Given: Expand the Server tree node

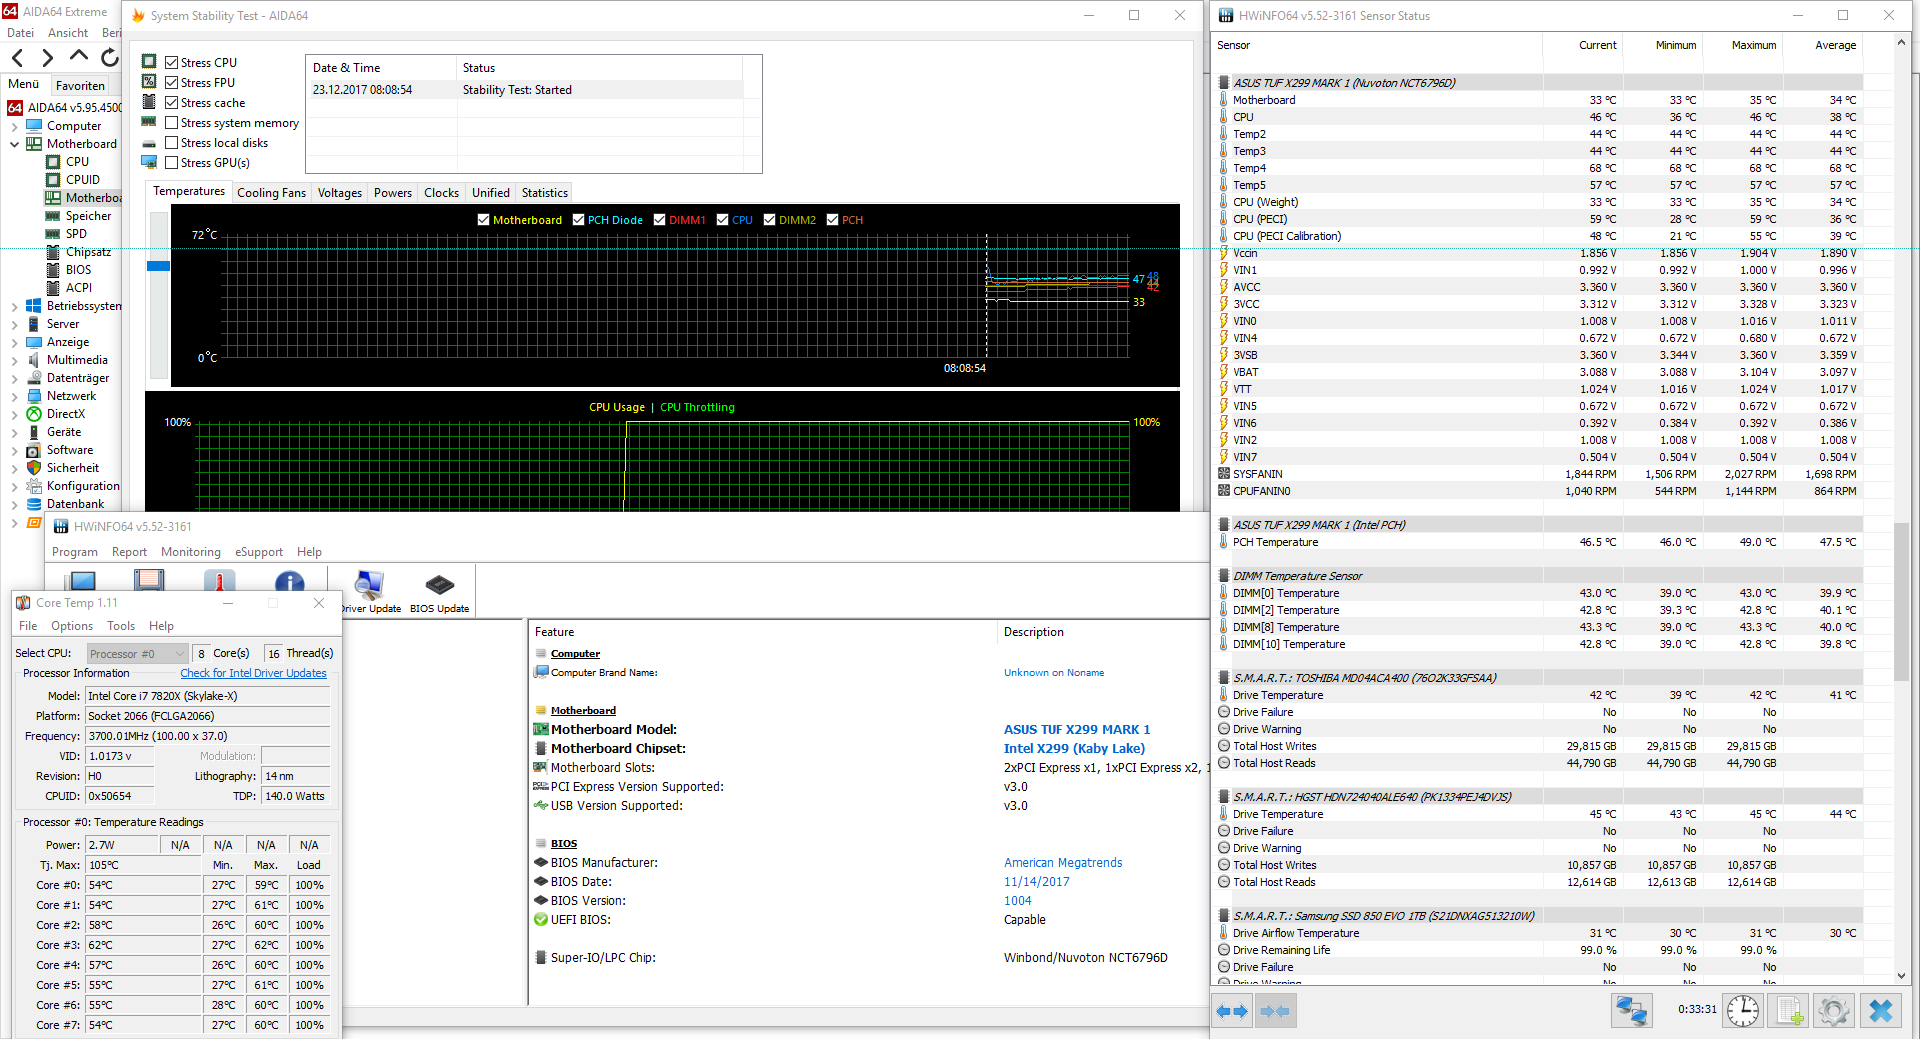Looking at the screenshot, I should [15, 324].
